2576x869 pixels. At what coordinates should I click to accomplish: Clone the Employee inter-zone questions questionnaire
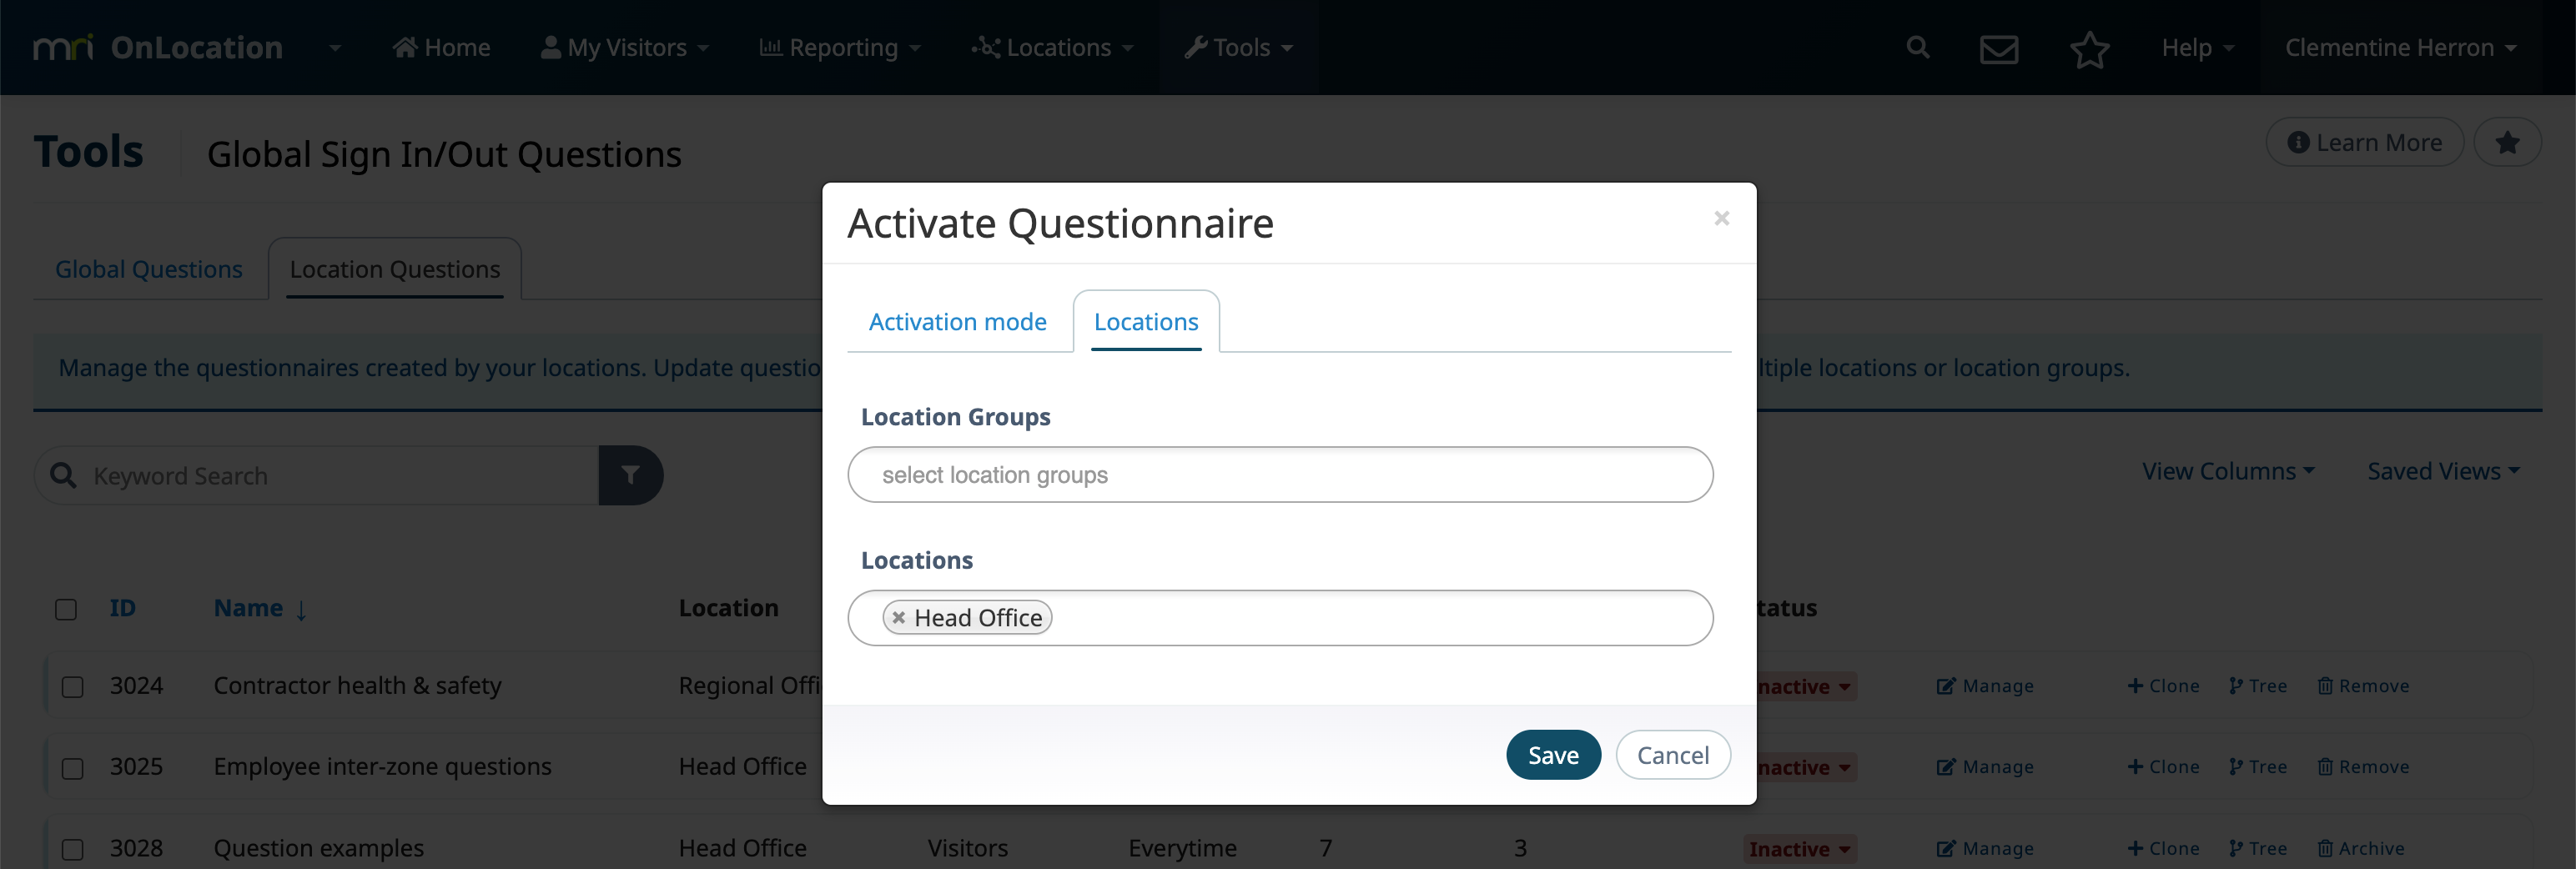pyautogui.click(x=2163, y=767)
